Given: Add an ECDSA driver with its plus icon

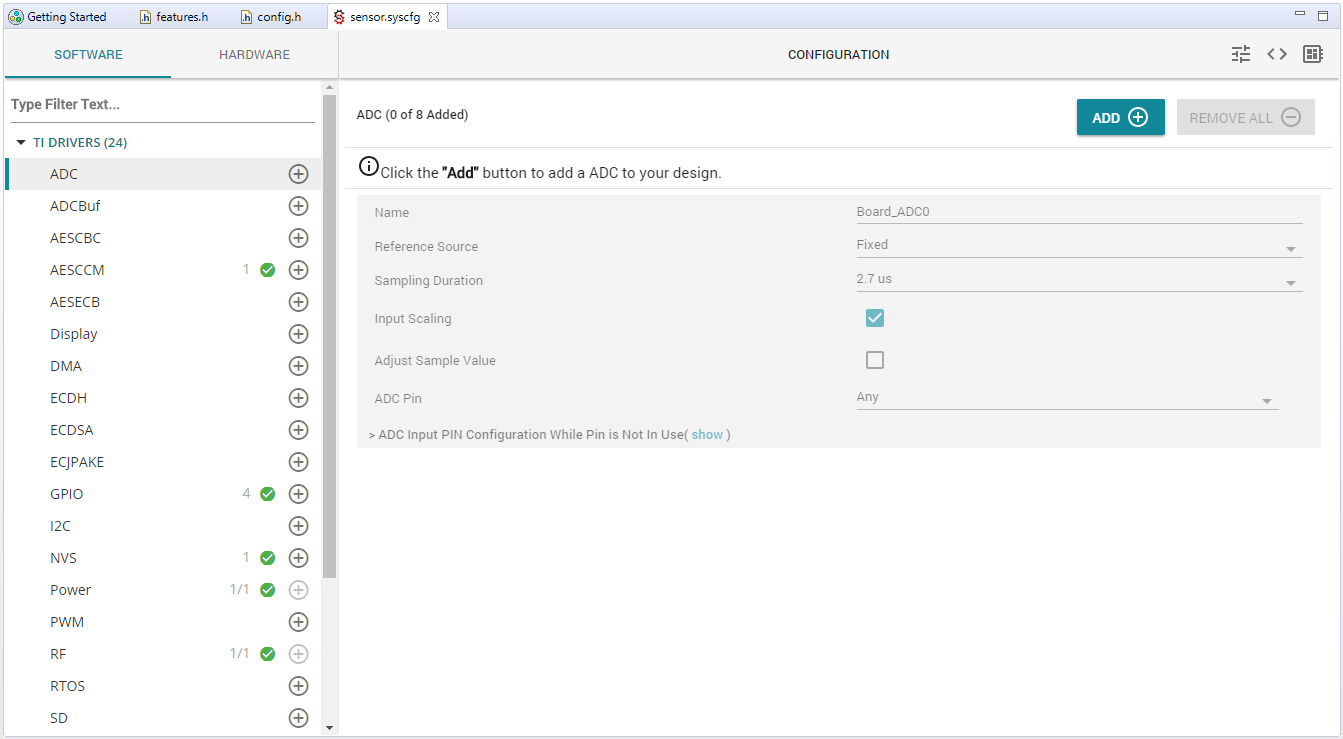Looking at the screenshot, I should pos(298,430).
